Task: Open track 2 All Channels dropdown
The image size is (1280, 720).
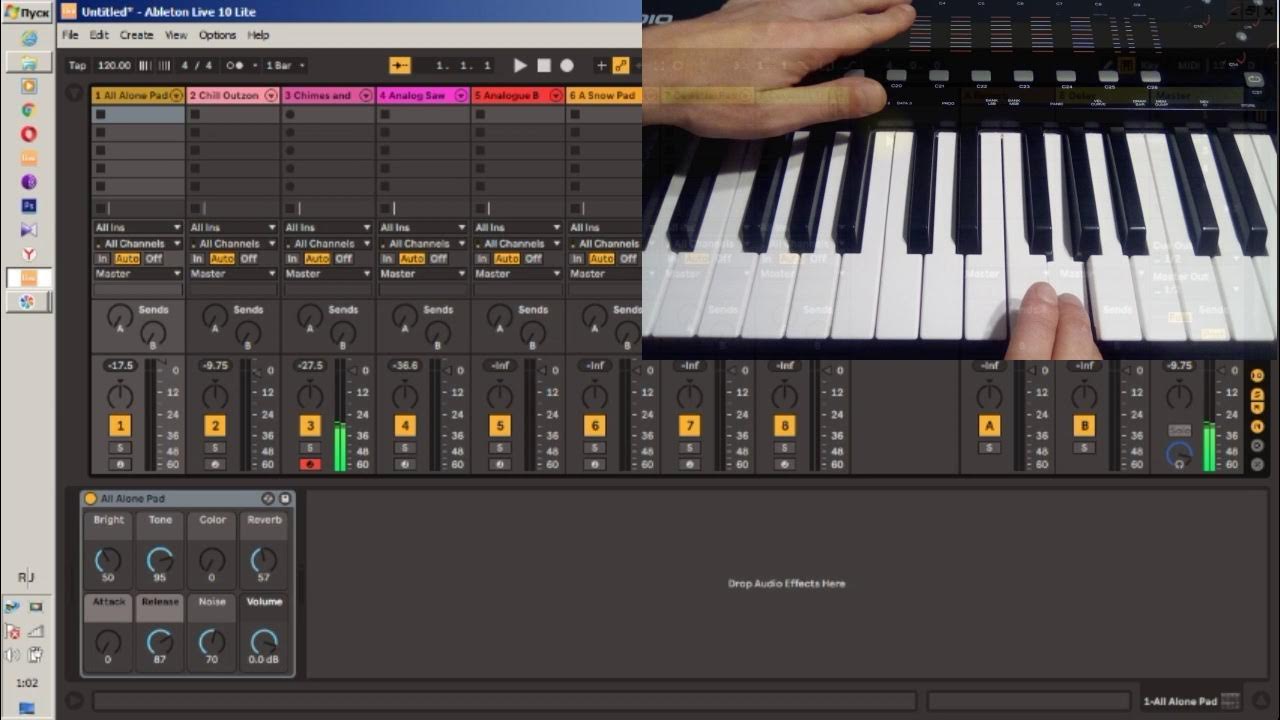Action: pyautogui.click(x=232, y=244)
